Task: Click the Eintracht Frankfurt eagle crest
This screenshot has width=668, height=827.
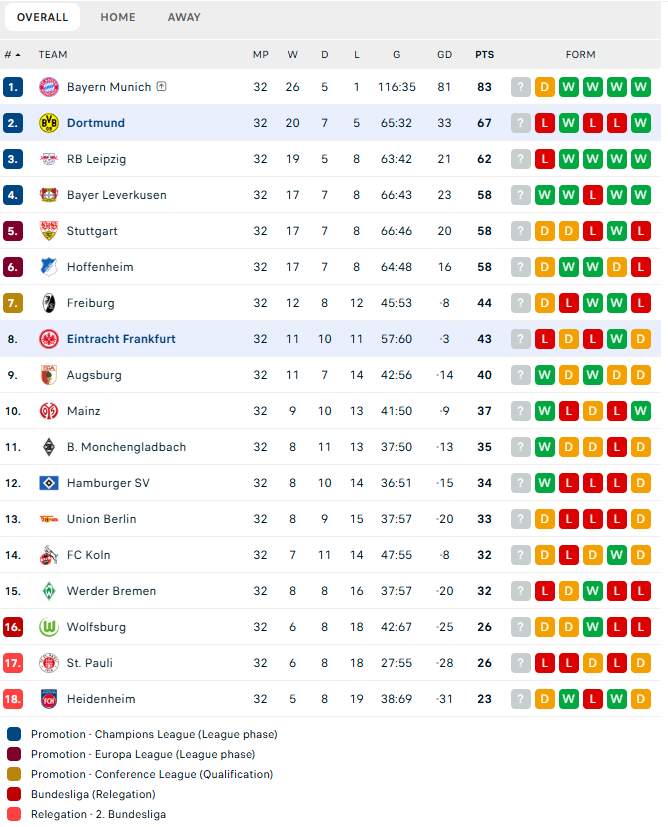Action: coord(49,339)
